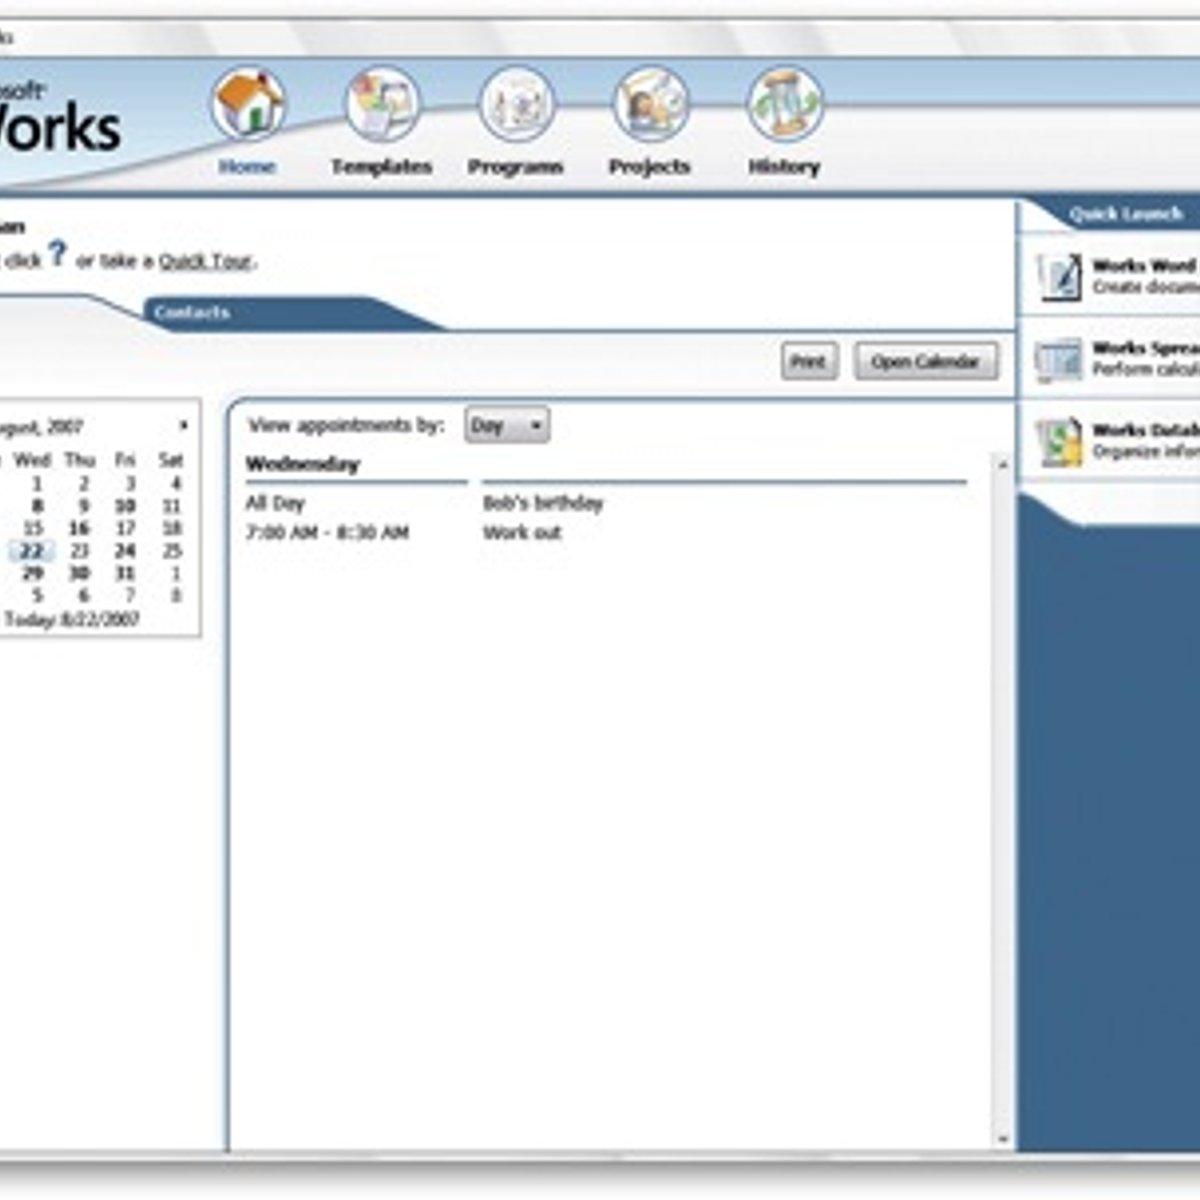
Task: Select the Home navigation icon
Action: click(x=250, y=105)
